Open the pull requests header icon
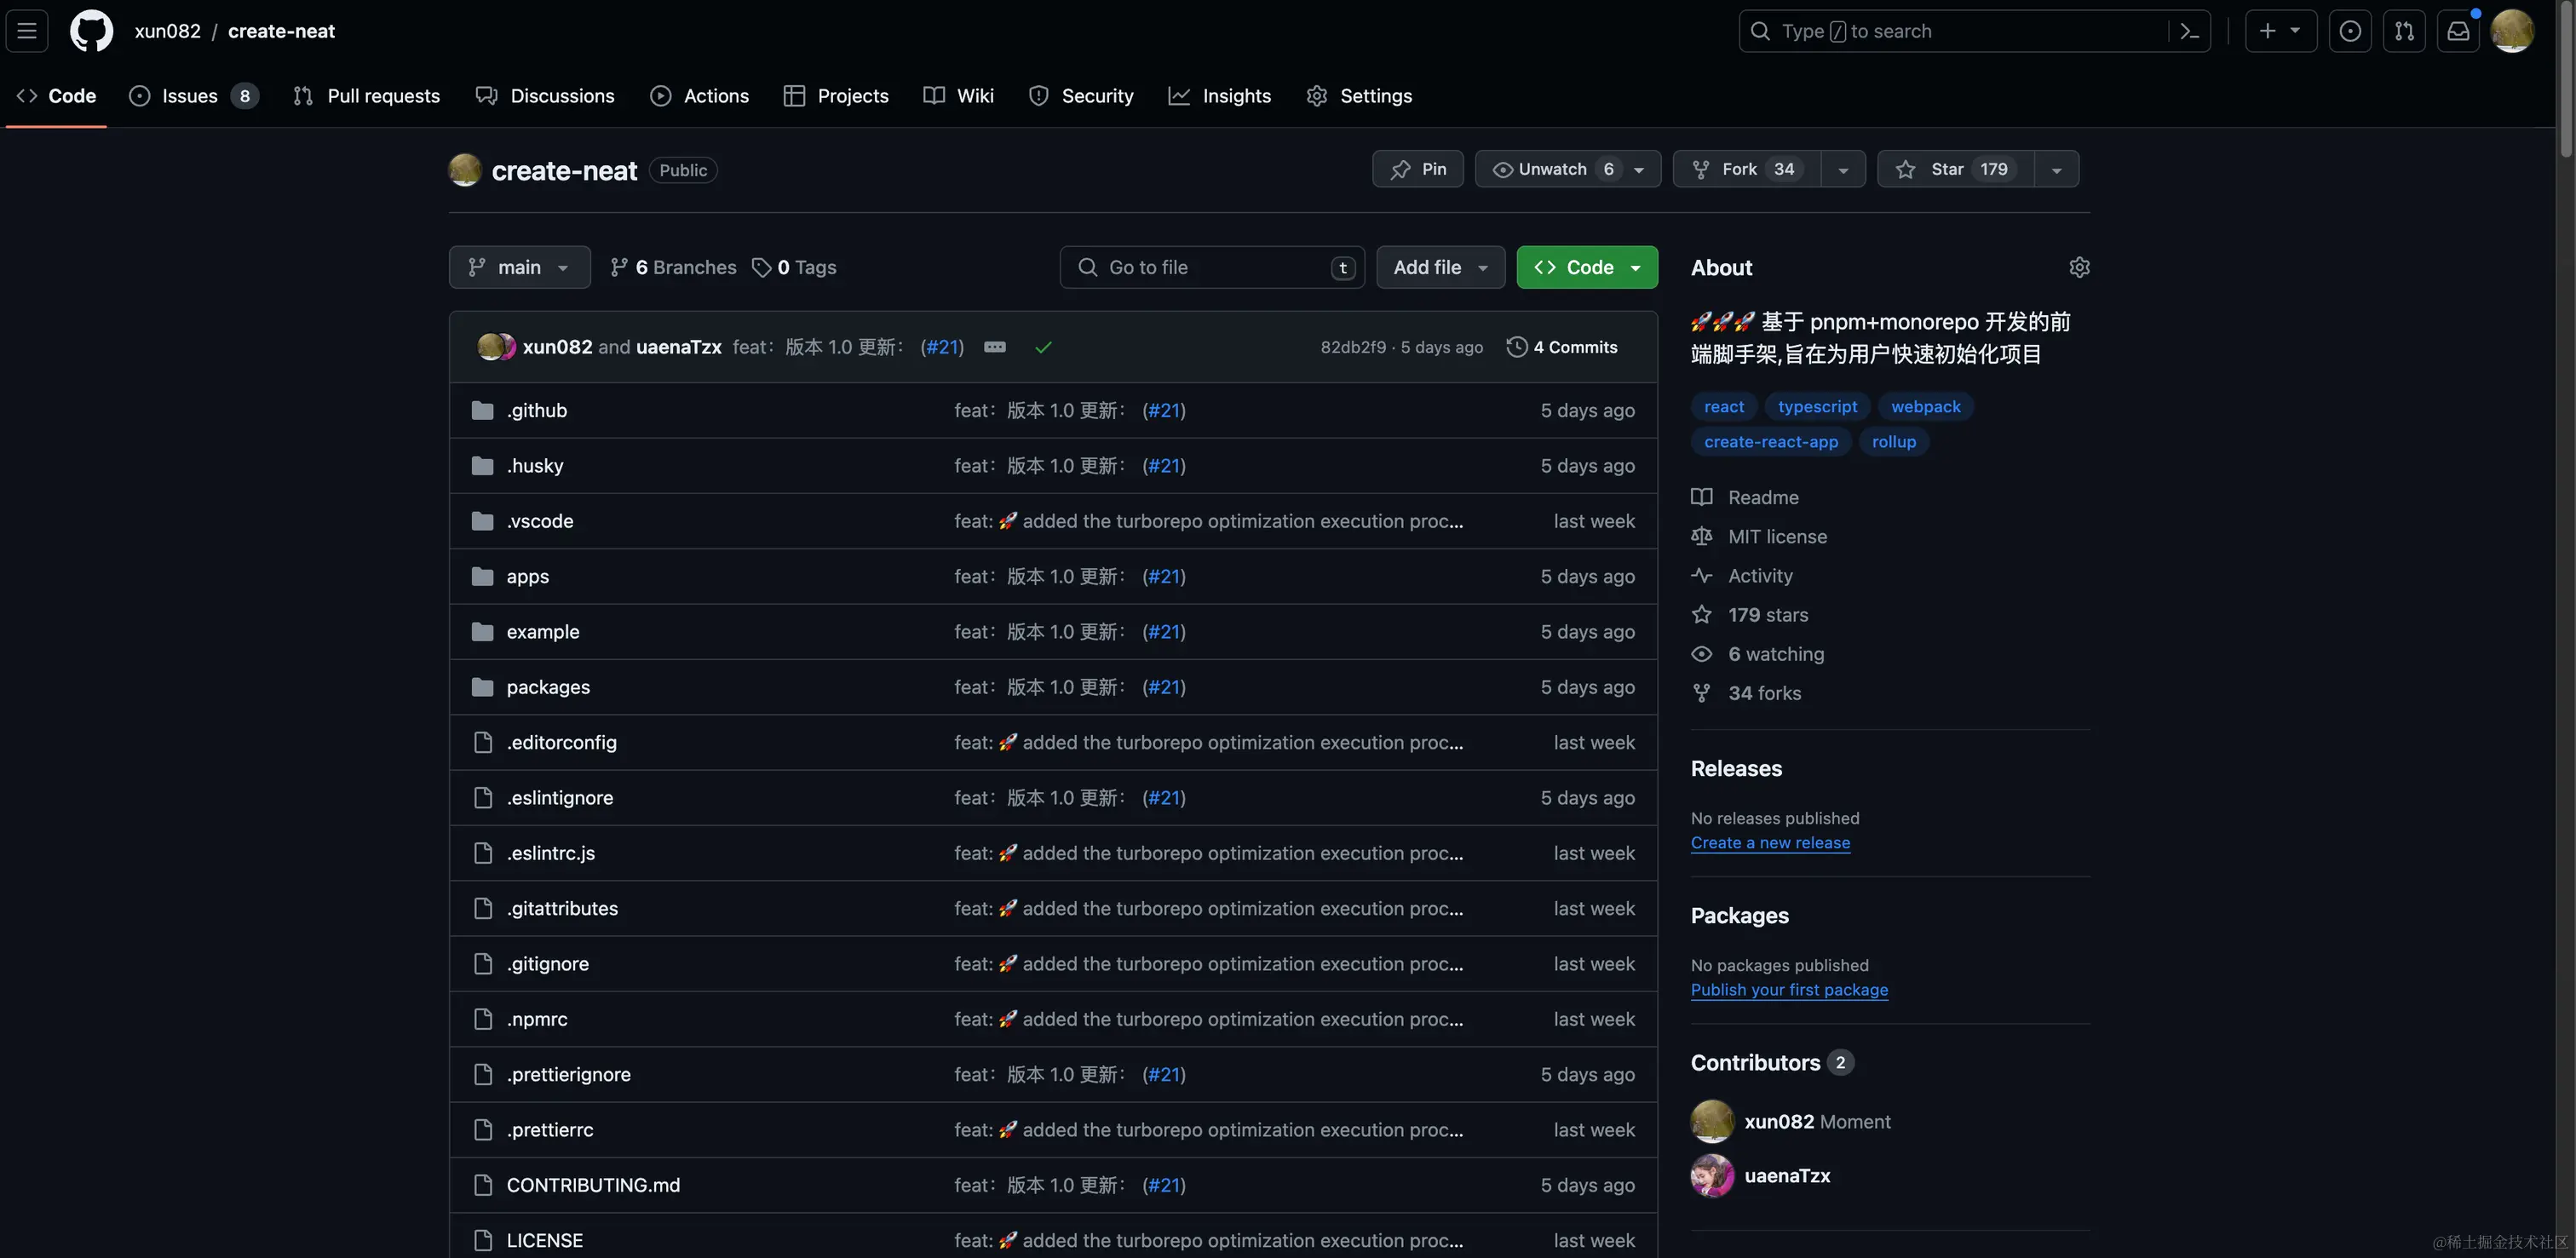 point(2404,31)
